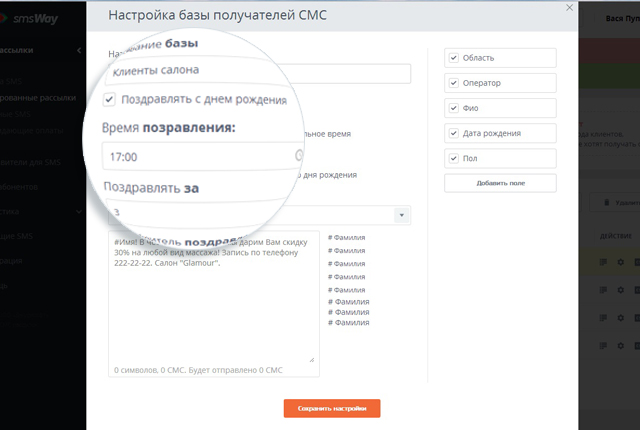Click the '0 символов, 0 СМС' counter text
640x430 pixels.
pos(198,370)
